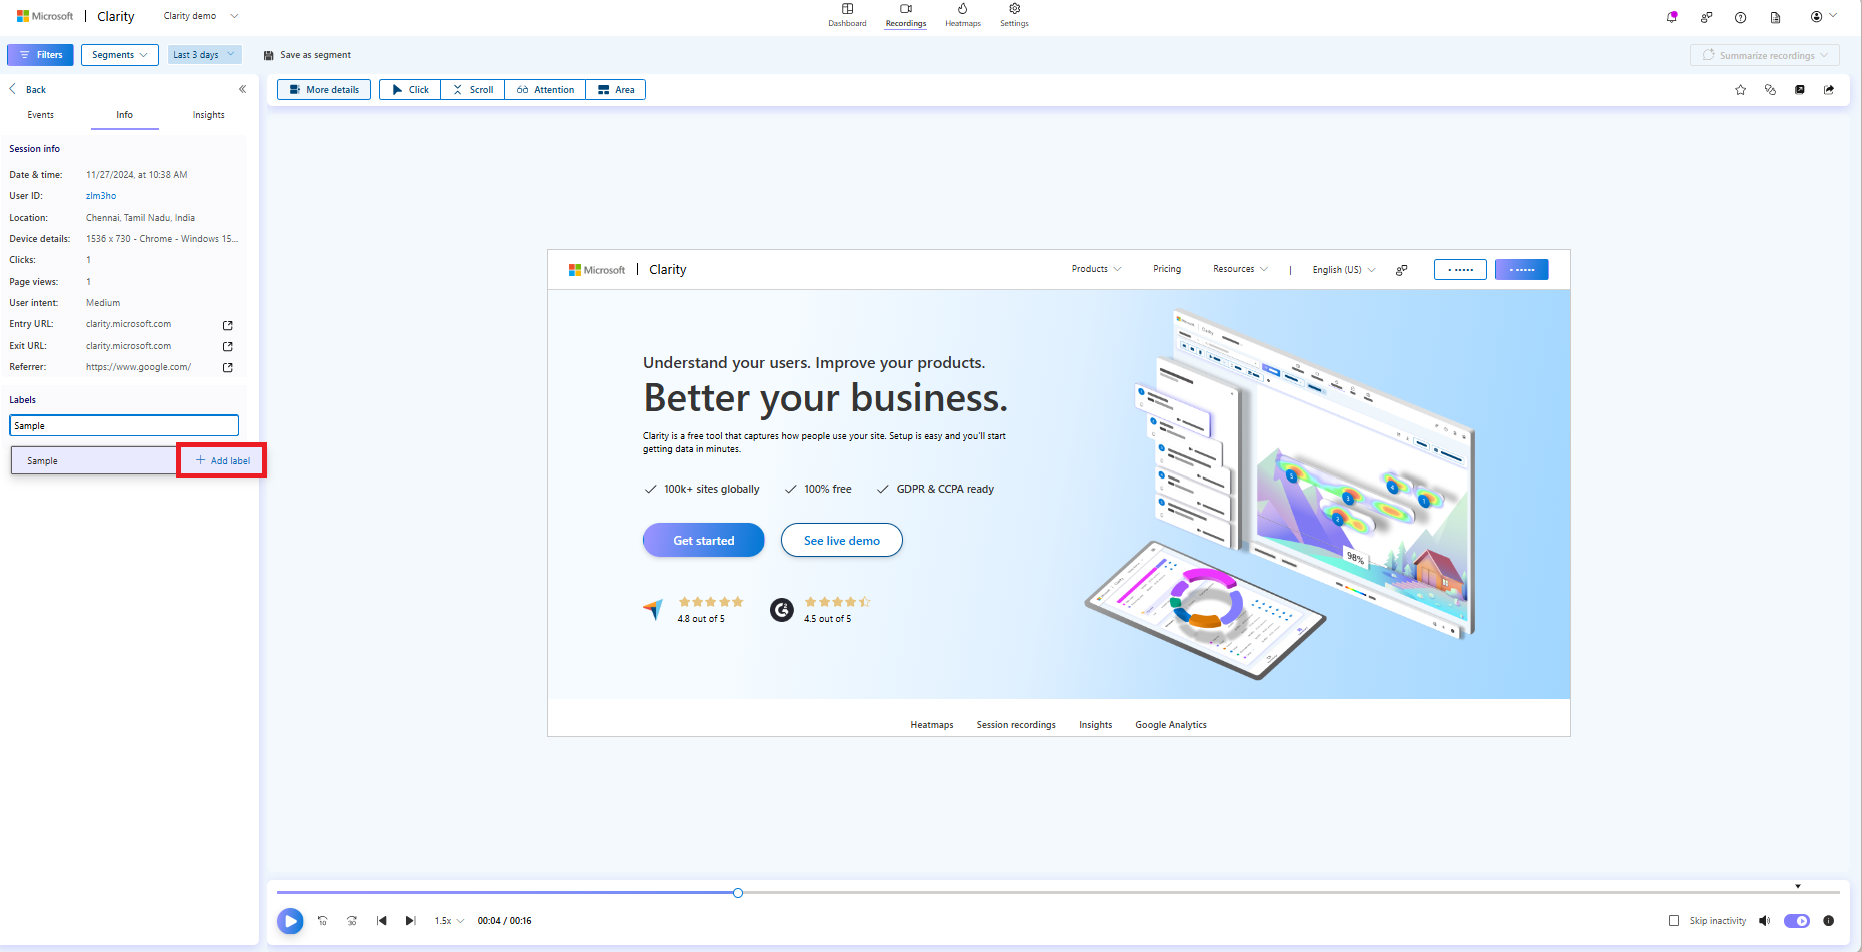Screen dimensions: 1862x952
Task: Click the copy link icon beside the star
Action: pyautogui.click(x=1770, y=90)
